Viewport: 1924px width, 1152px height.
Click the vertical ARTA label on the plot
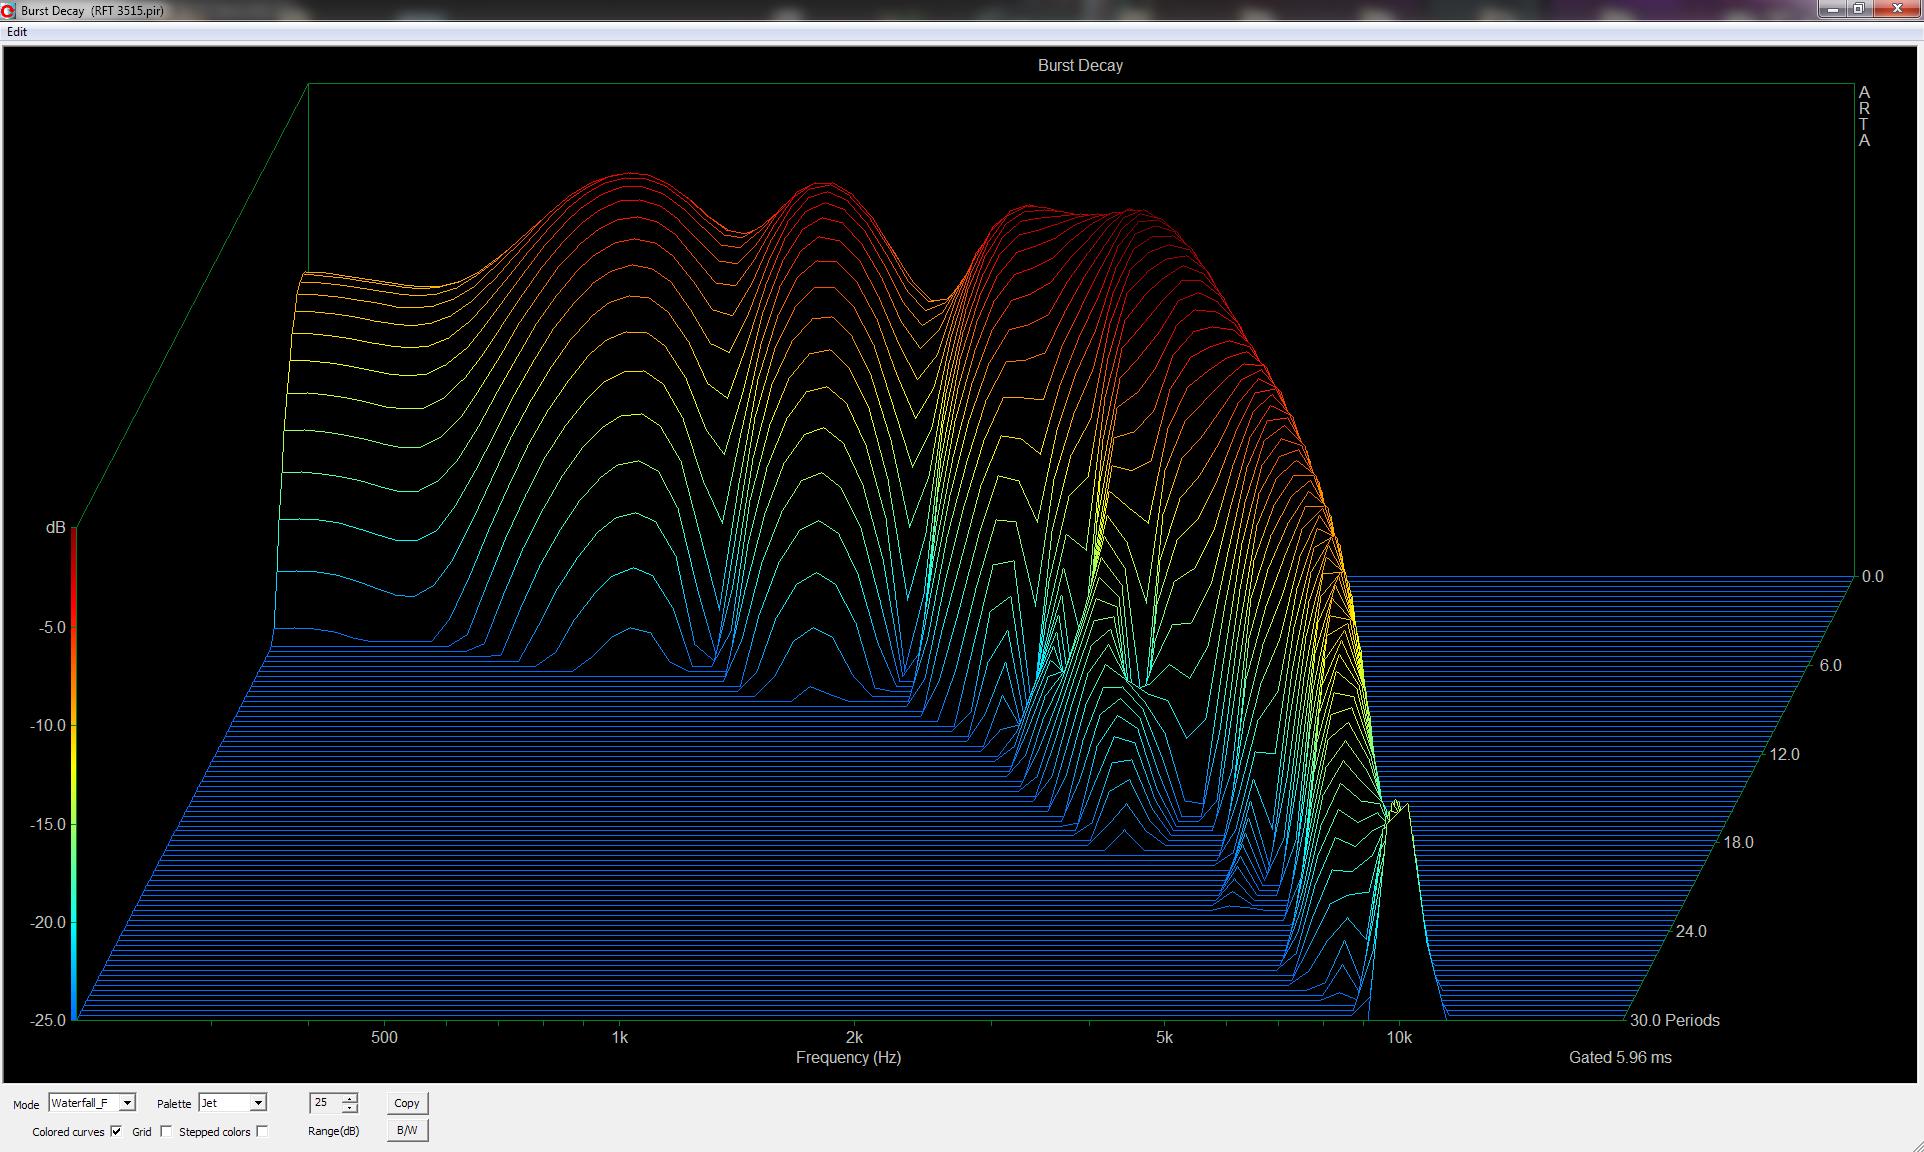tap(1864, 116)
